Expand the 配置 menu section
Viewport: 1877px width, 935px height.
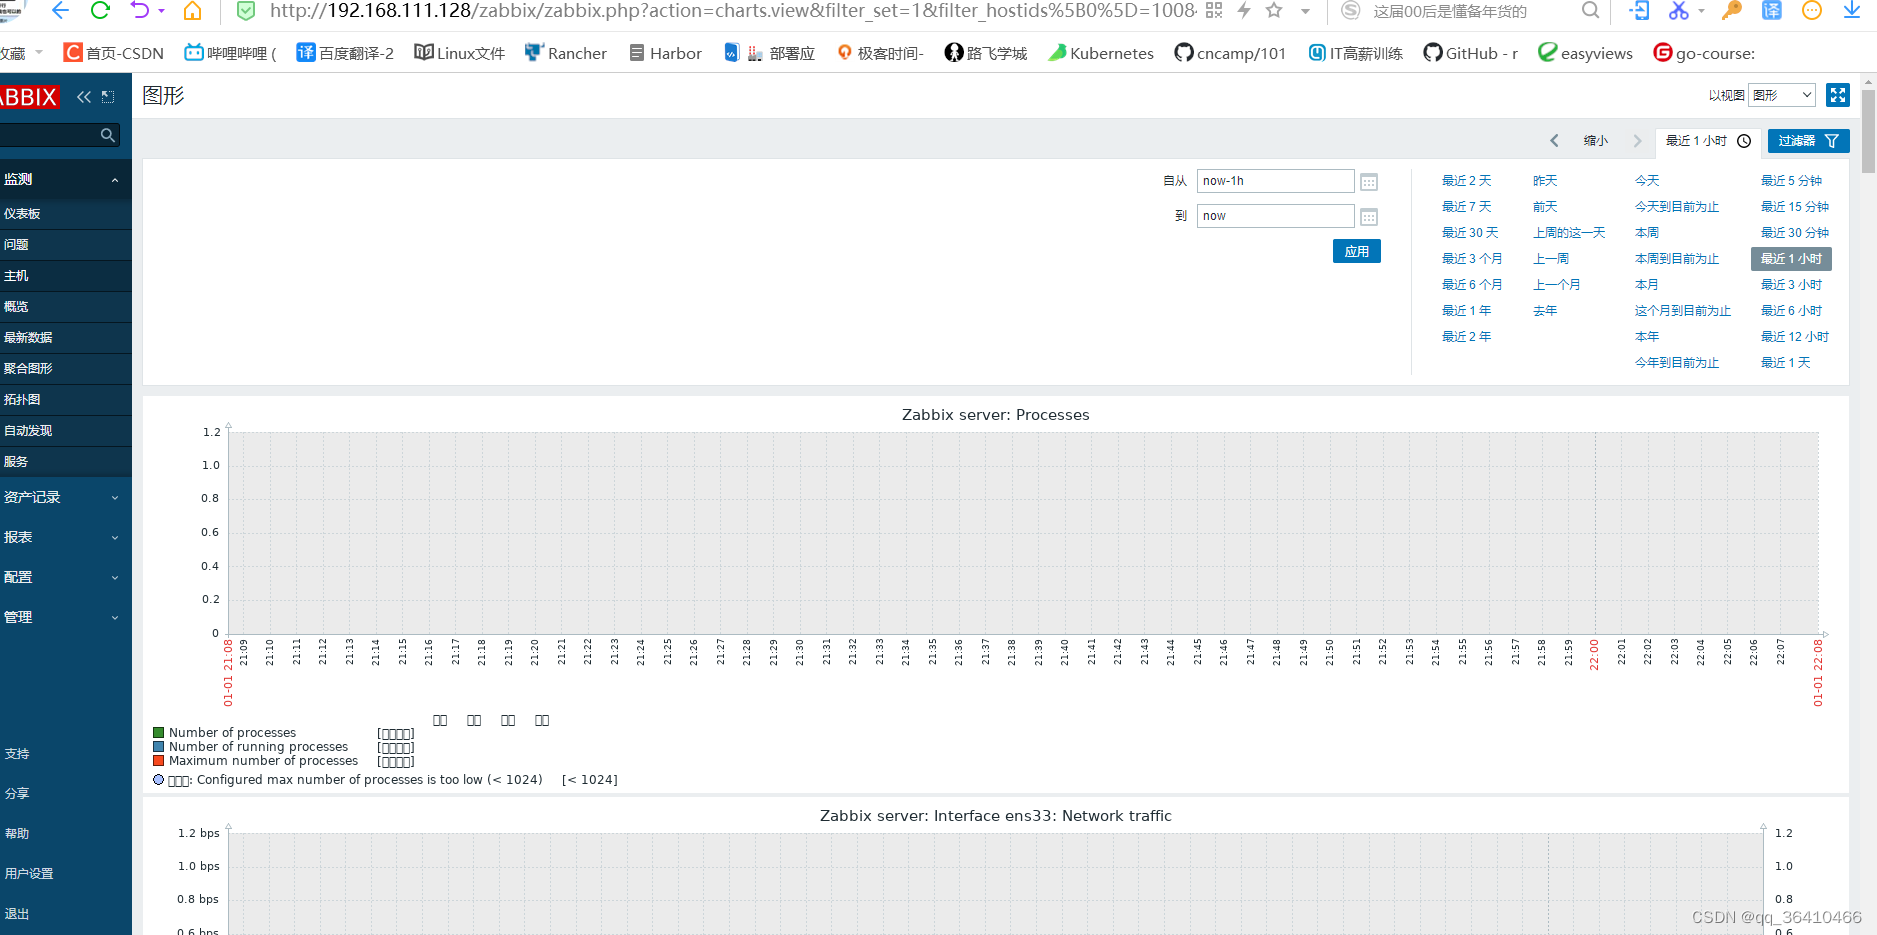click(66, 577)
